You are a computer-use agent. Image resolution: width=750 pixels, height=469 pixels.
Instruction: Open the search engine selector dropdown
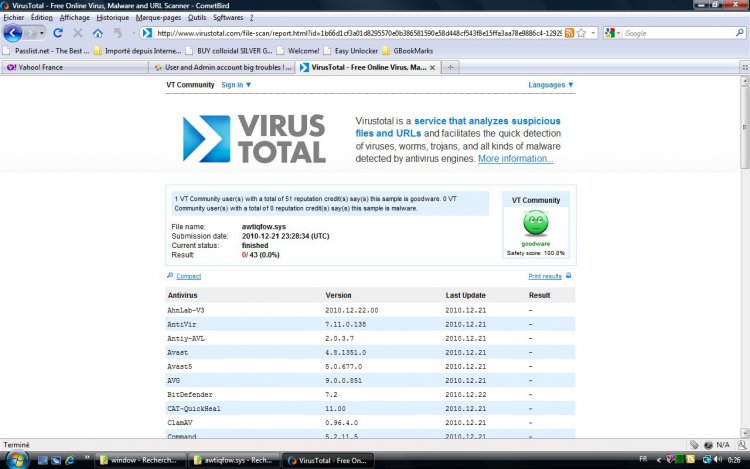(x=610, y=33)
